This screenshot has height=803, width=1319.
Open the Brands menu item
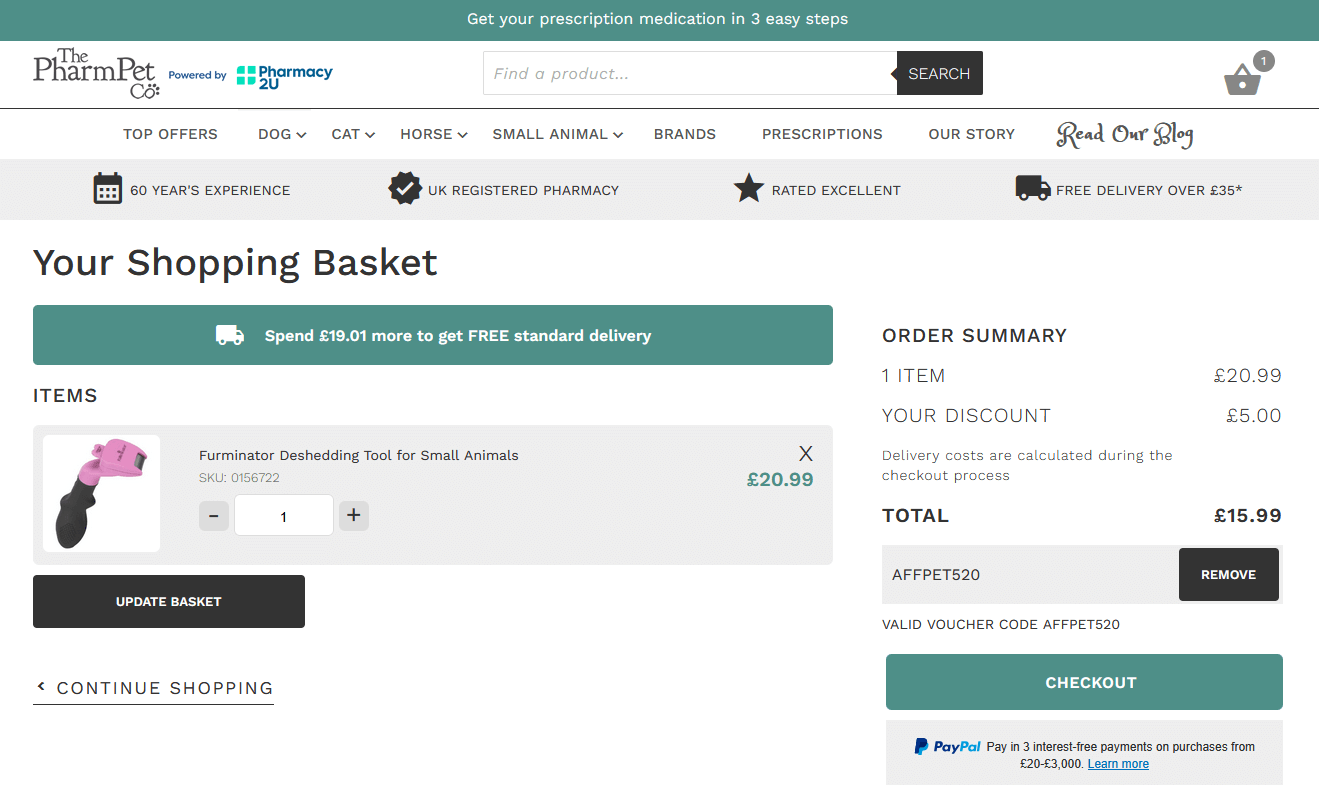(685, 134)
